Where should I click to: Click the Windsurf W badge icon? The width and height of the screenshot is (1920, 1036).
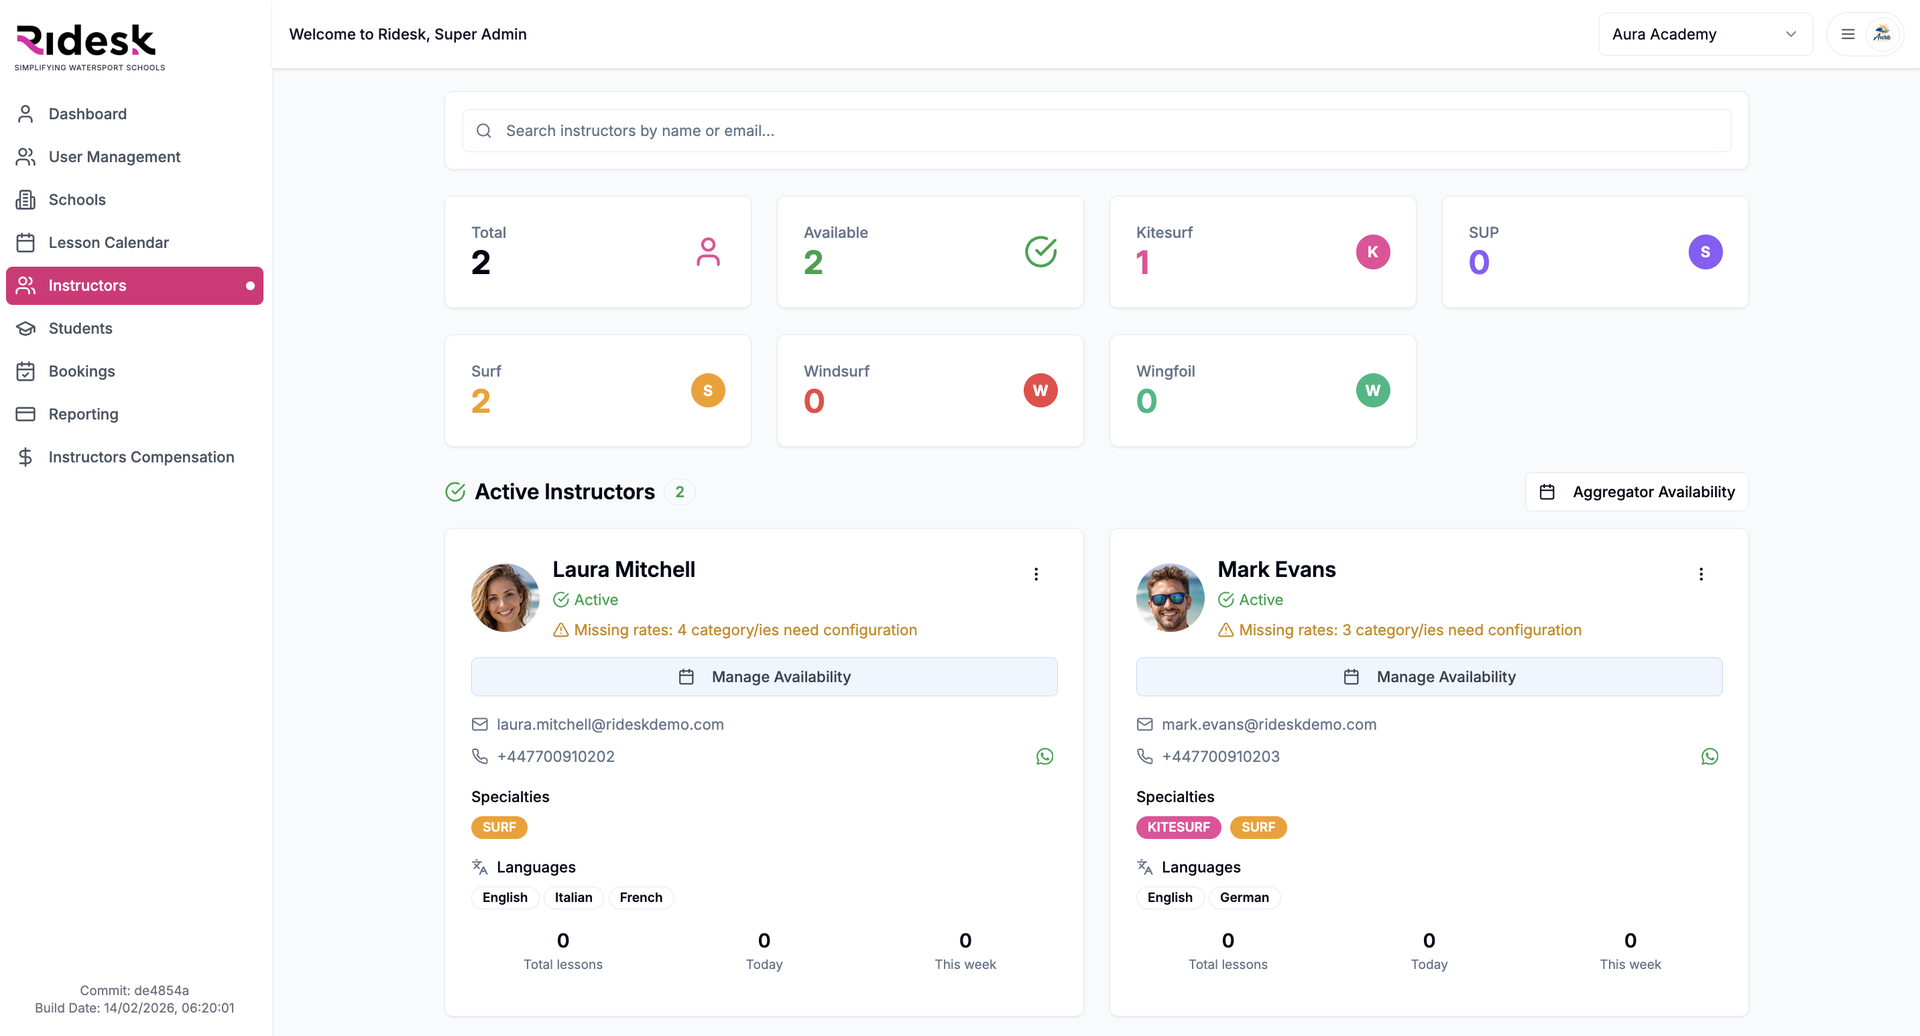pyautogui.click(x=1040, y=391)
